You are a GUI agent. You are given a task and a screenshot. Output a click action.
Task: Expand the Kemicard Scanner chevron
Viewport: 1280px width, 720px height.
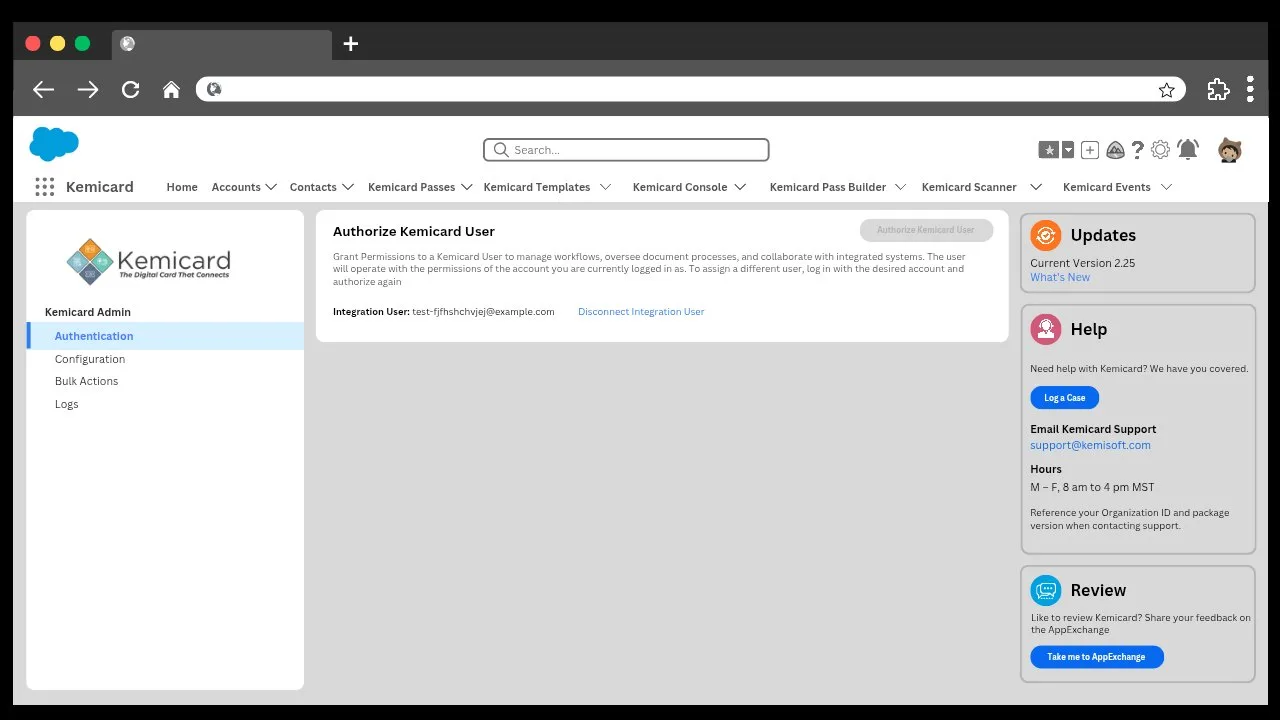(1036, 187)
